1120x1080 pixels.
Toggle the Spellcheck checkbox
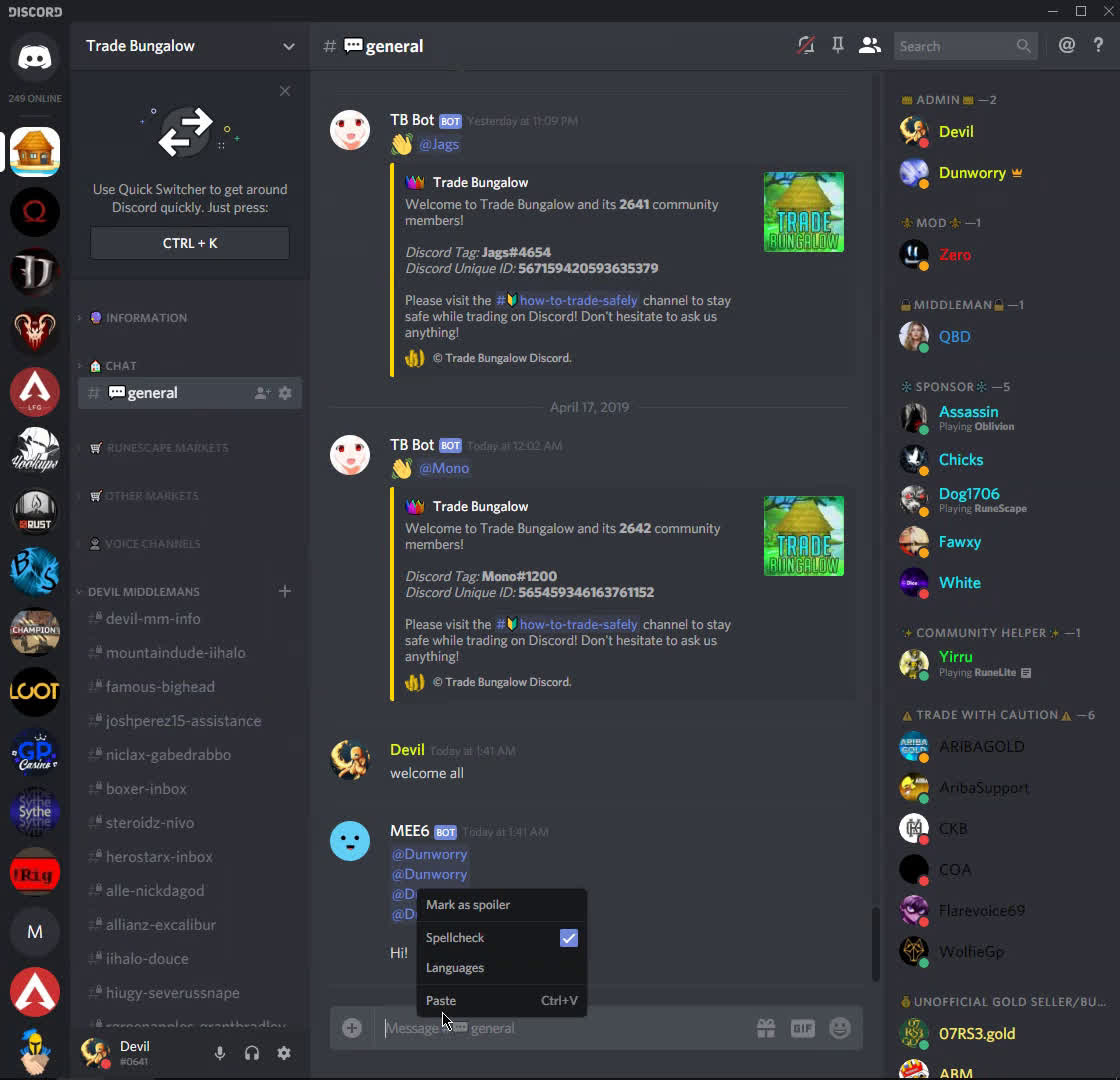coord(569,938)
